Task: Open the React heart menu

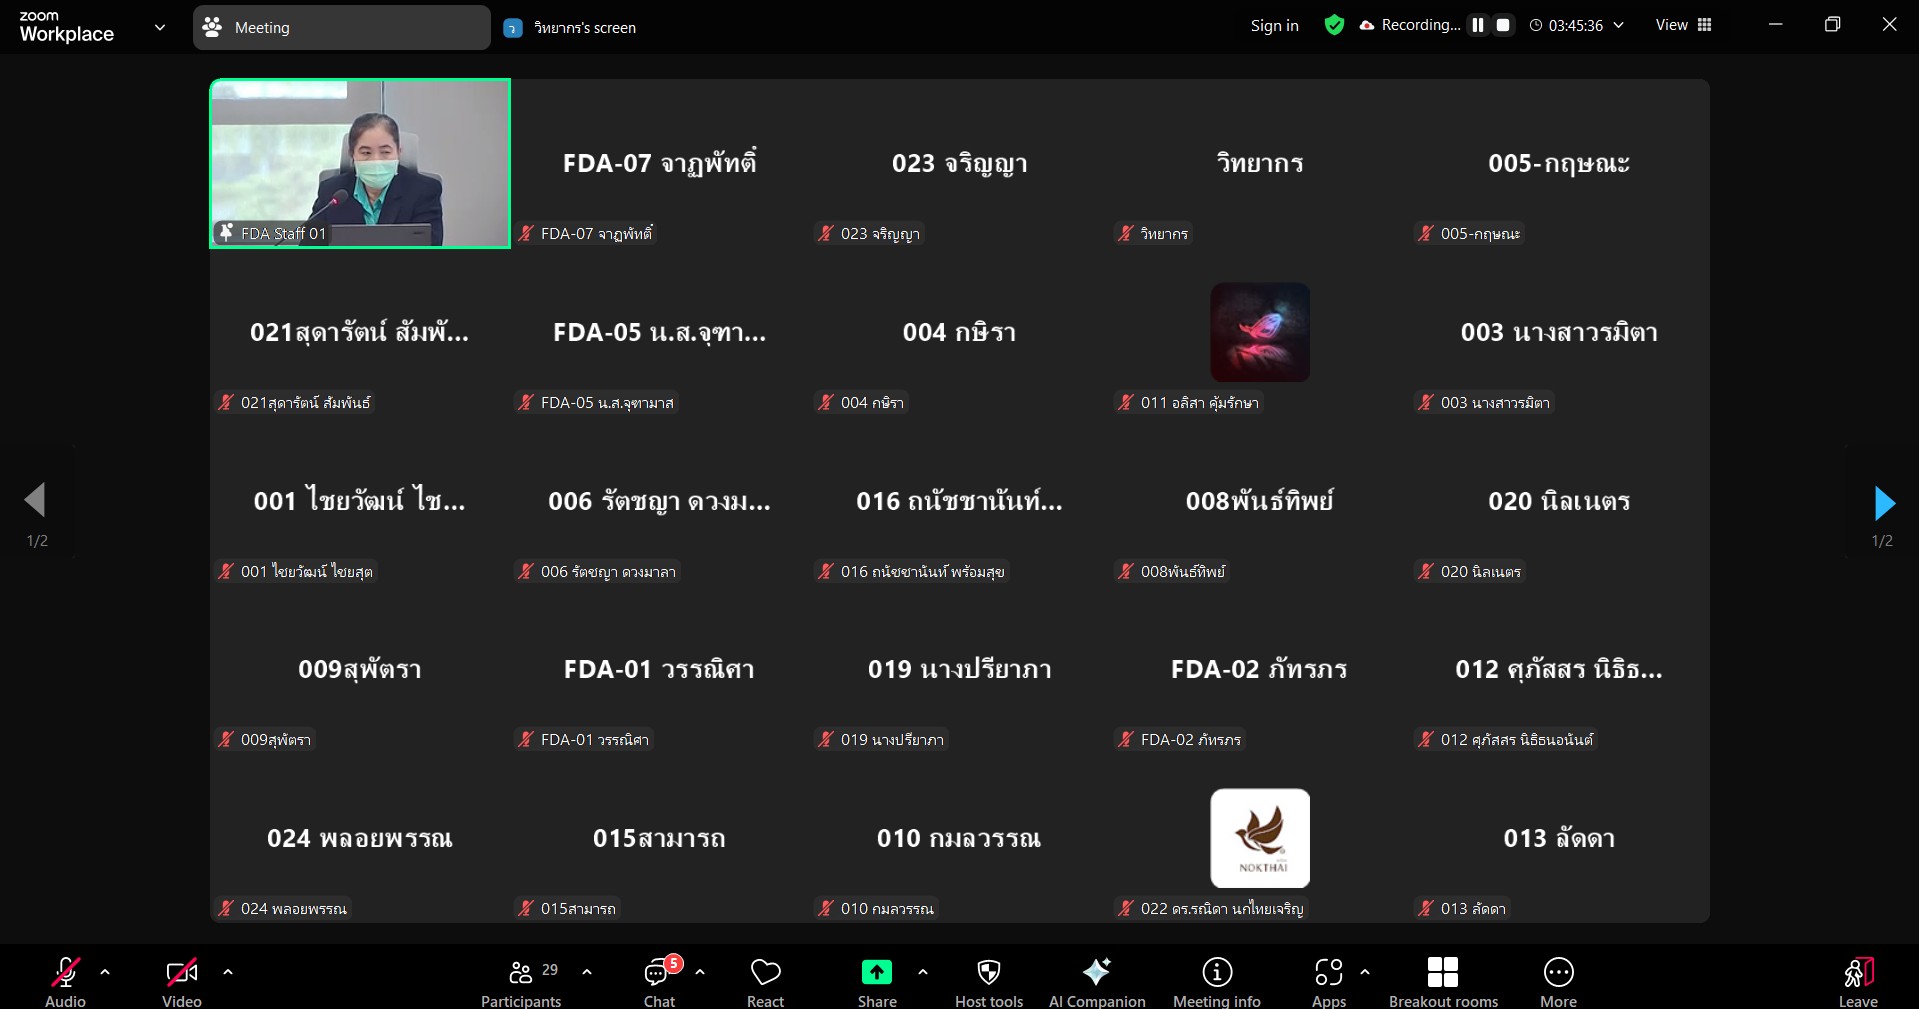Action: (766, 980)
